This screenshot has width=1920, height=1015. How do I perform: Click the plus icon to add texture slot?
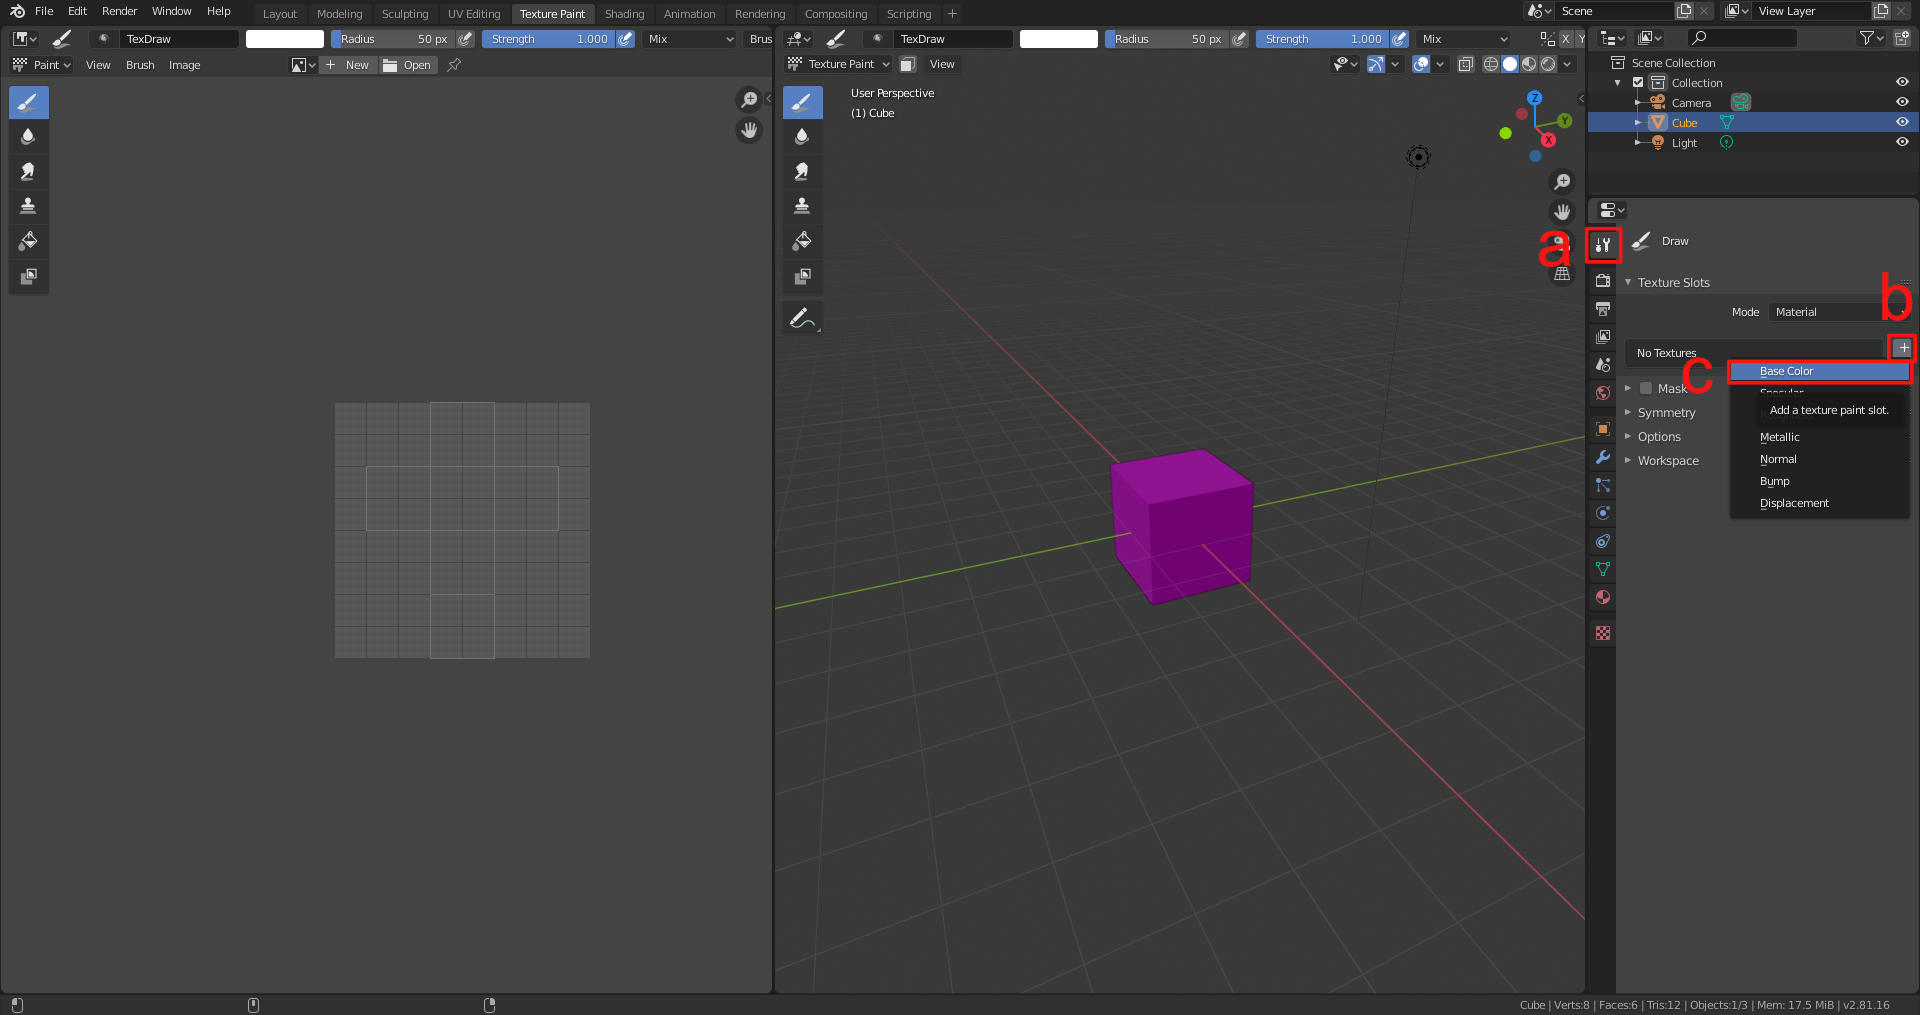[1902, 348]
